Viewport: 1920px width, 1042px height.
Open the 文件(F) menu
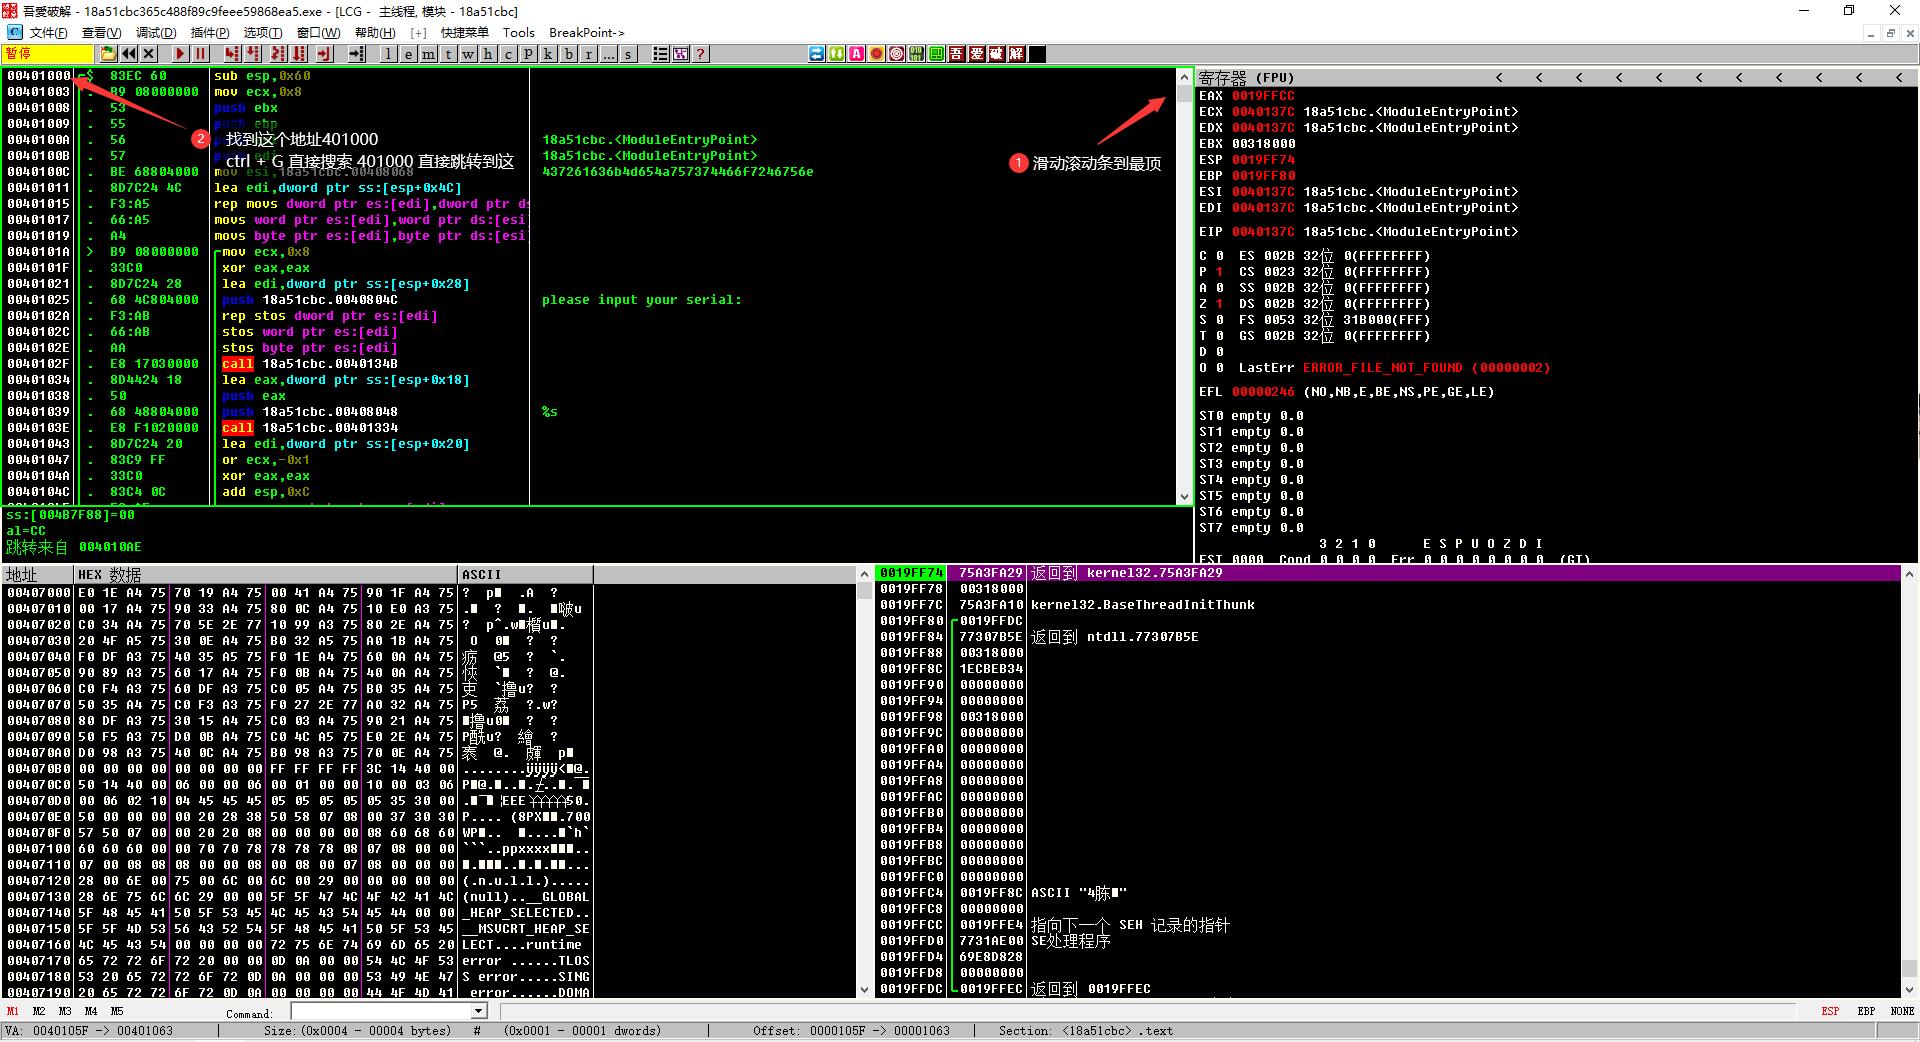pyautogui.click(x=48, y=33)
